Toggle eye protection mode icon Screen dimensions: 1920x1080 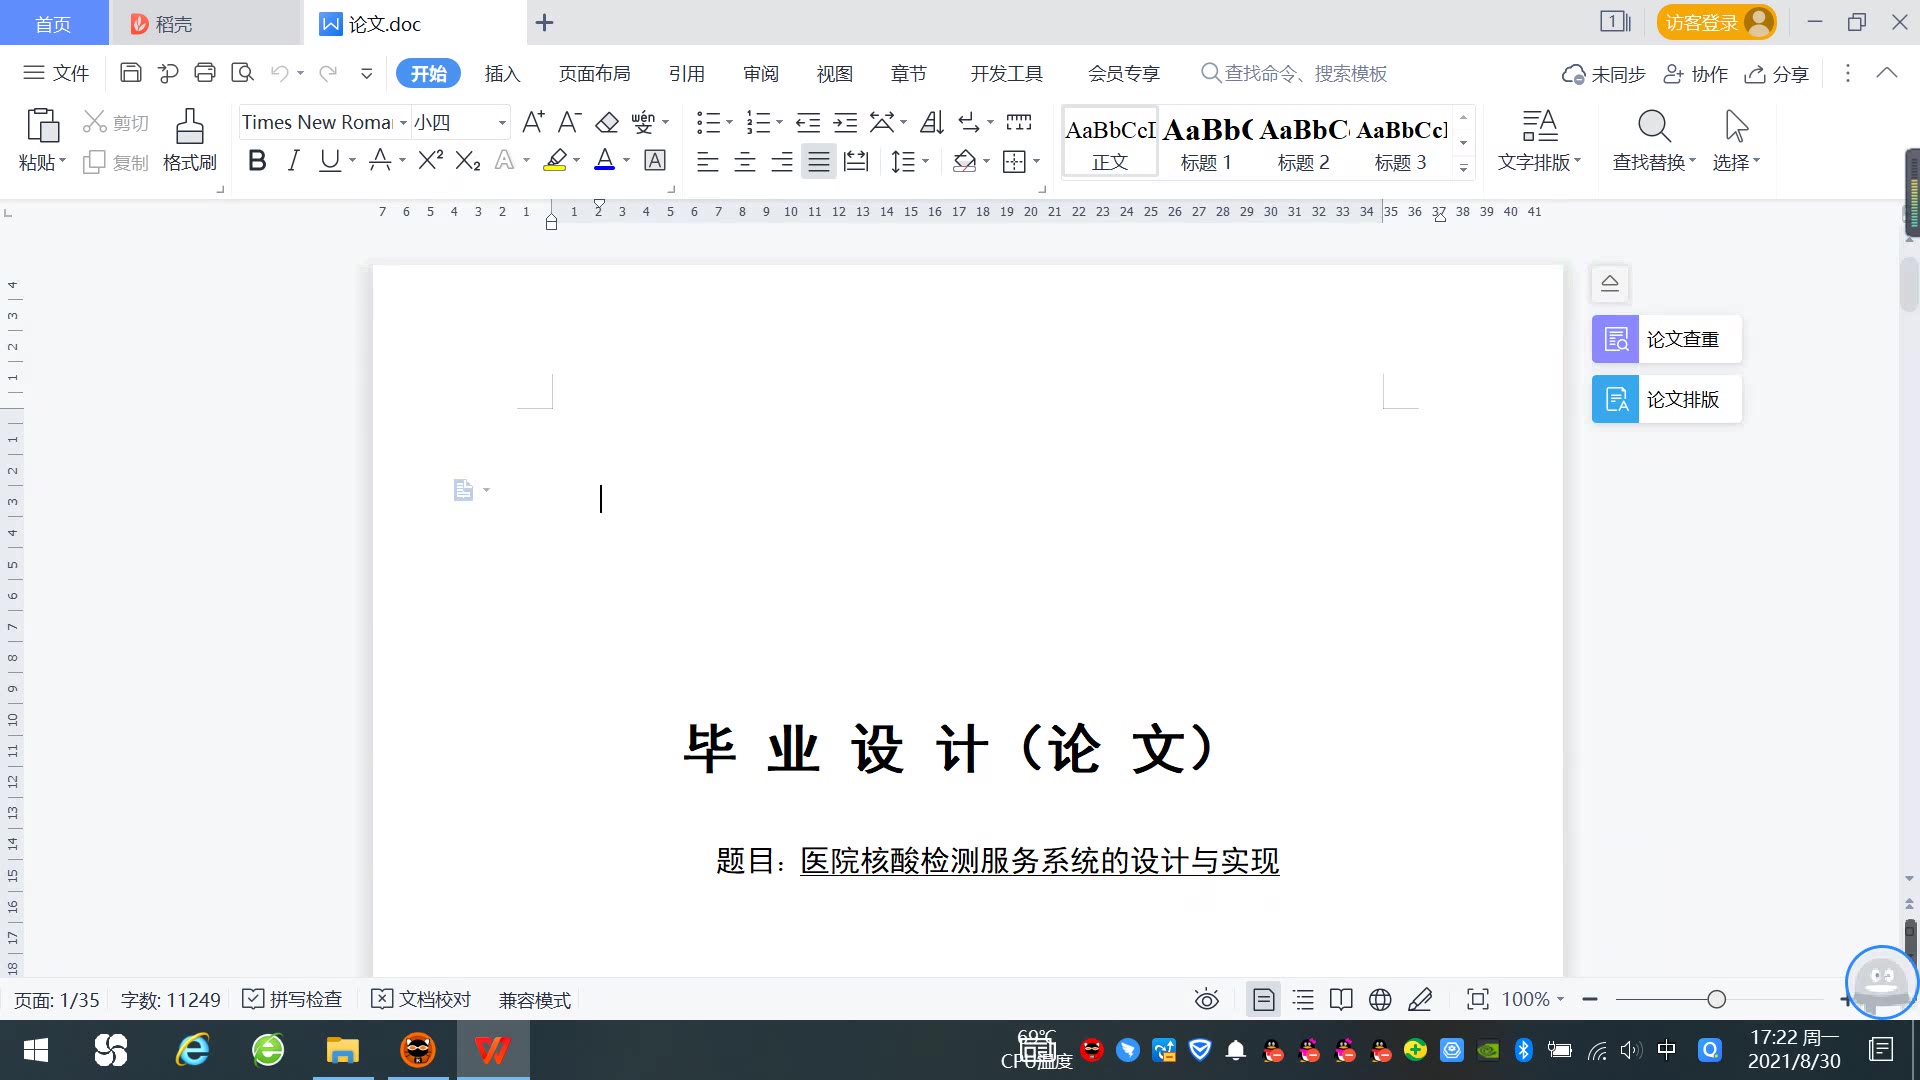1206,999
